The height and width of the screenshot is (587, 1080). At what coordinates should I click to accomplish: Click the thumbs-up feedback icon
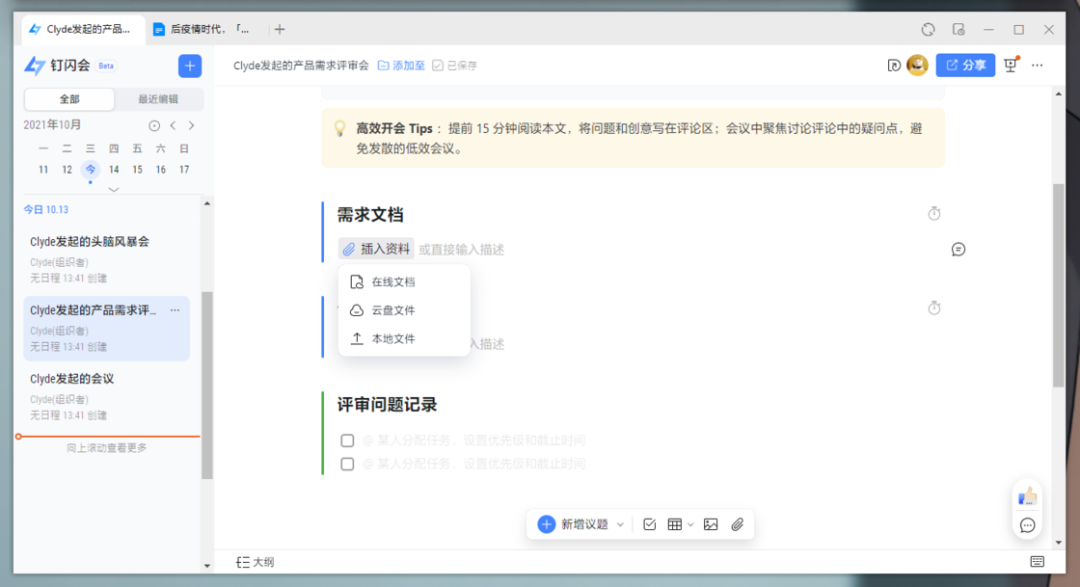coord(1027,496)
